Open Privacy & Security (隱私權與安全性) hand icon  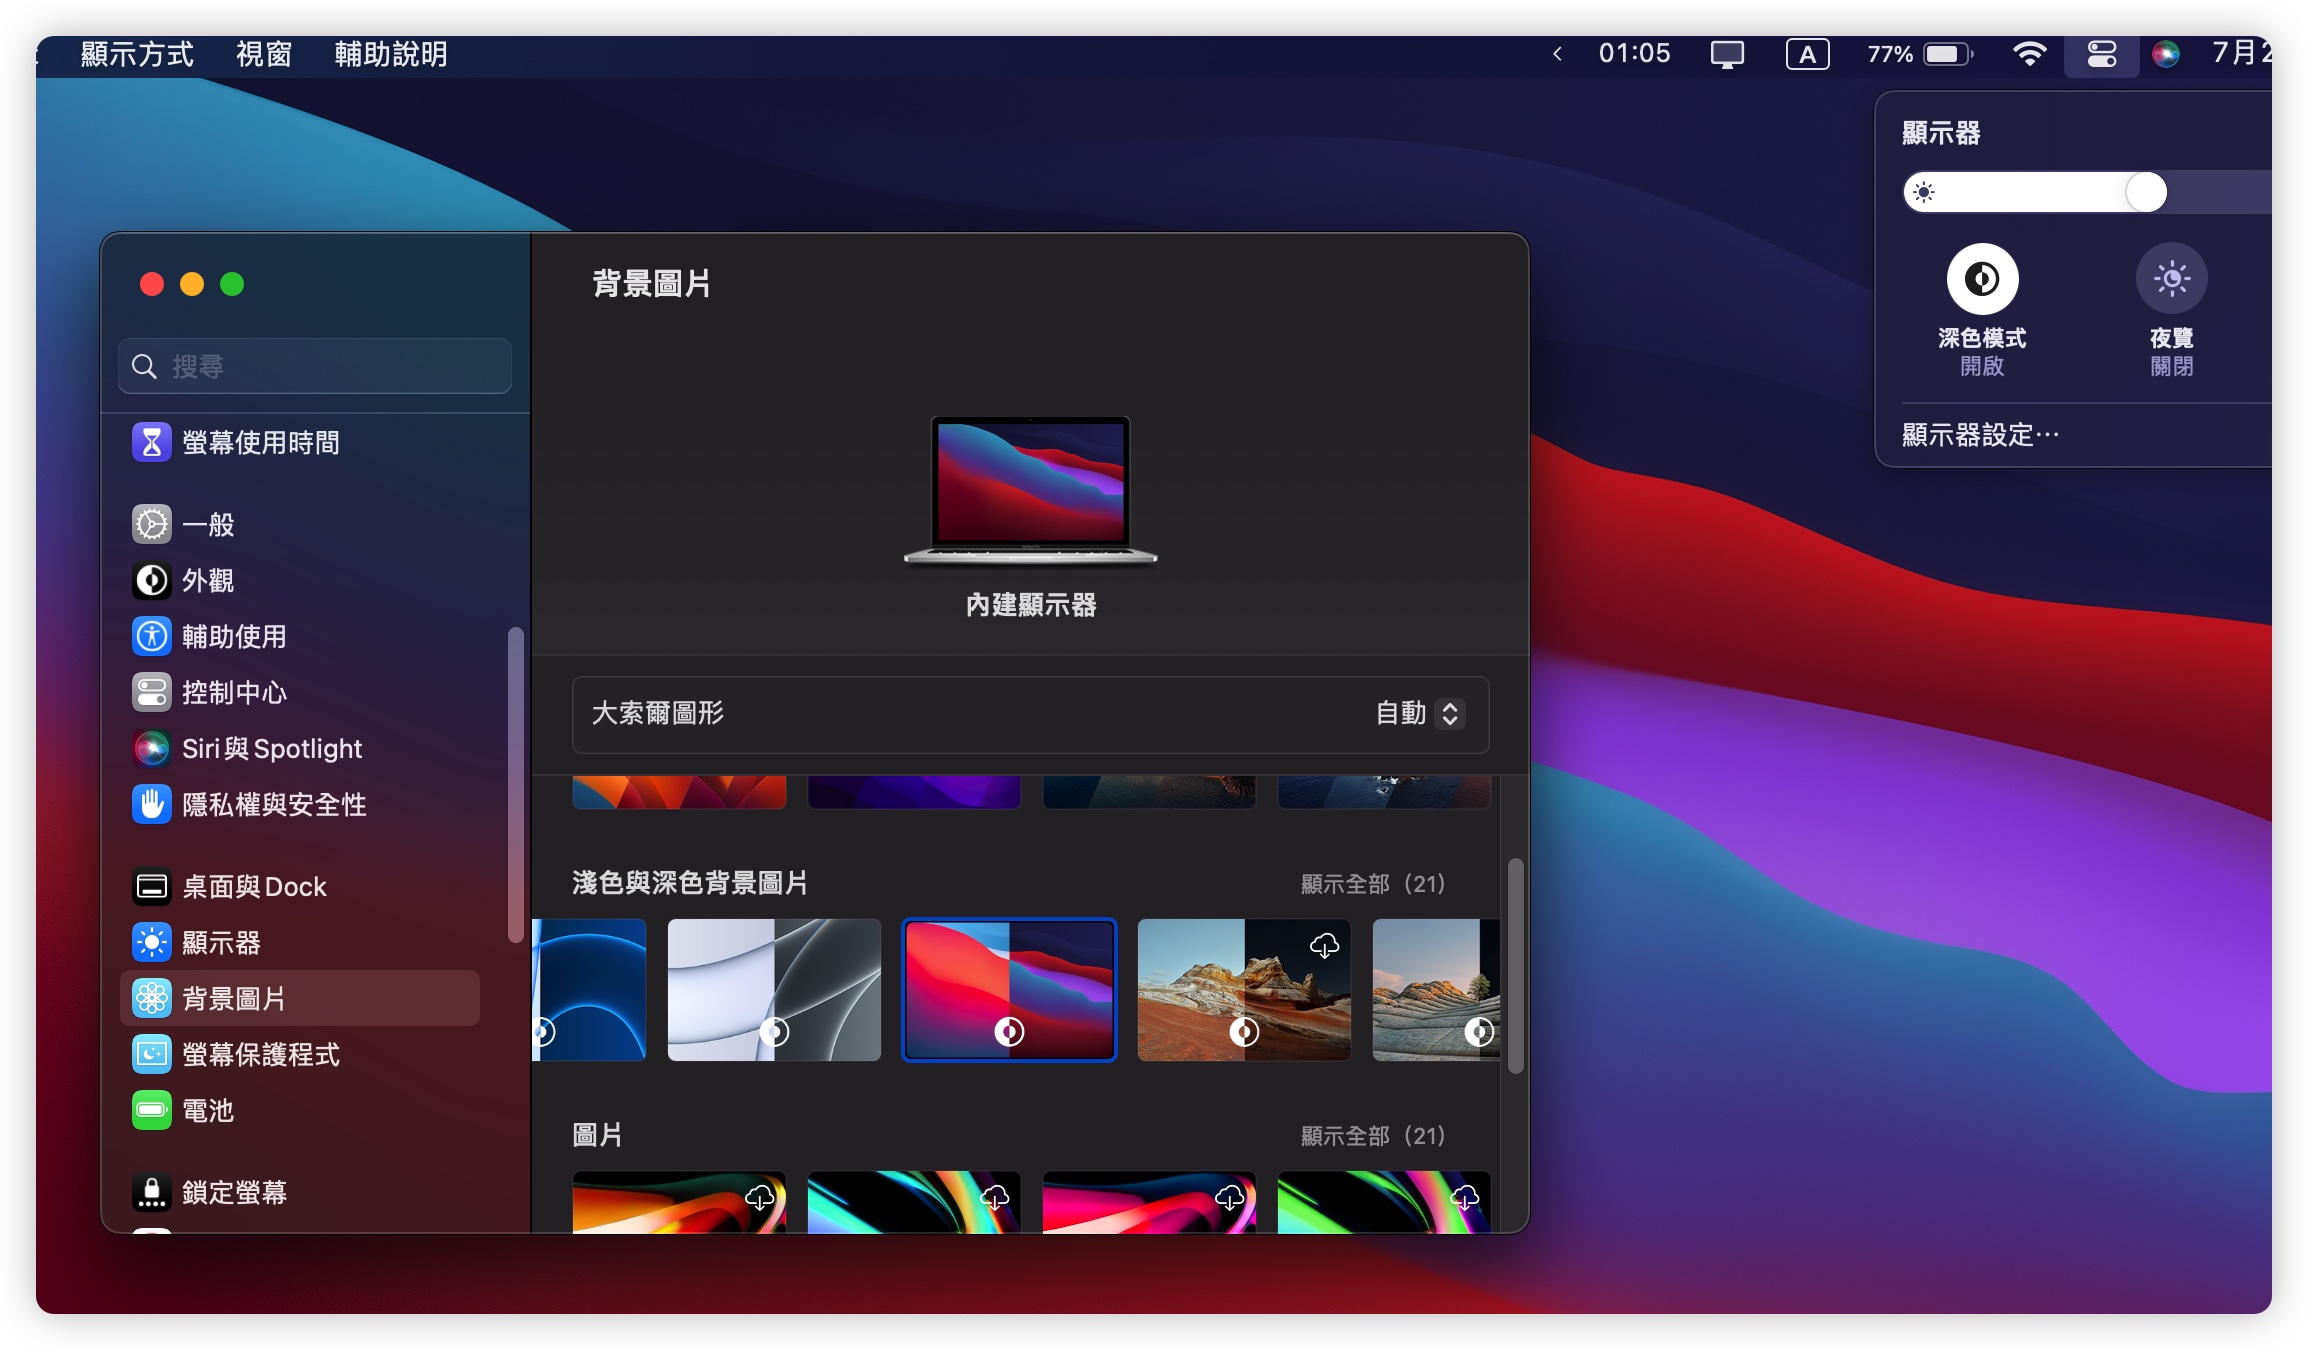coord(151,804)
